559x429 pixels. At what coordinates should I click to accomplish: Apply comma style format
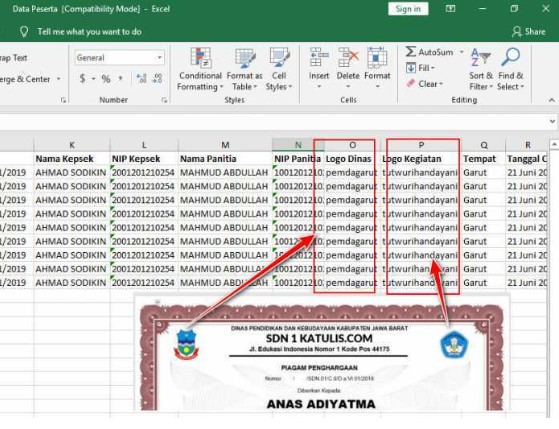120,78
